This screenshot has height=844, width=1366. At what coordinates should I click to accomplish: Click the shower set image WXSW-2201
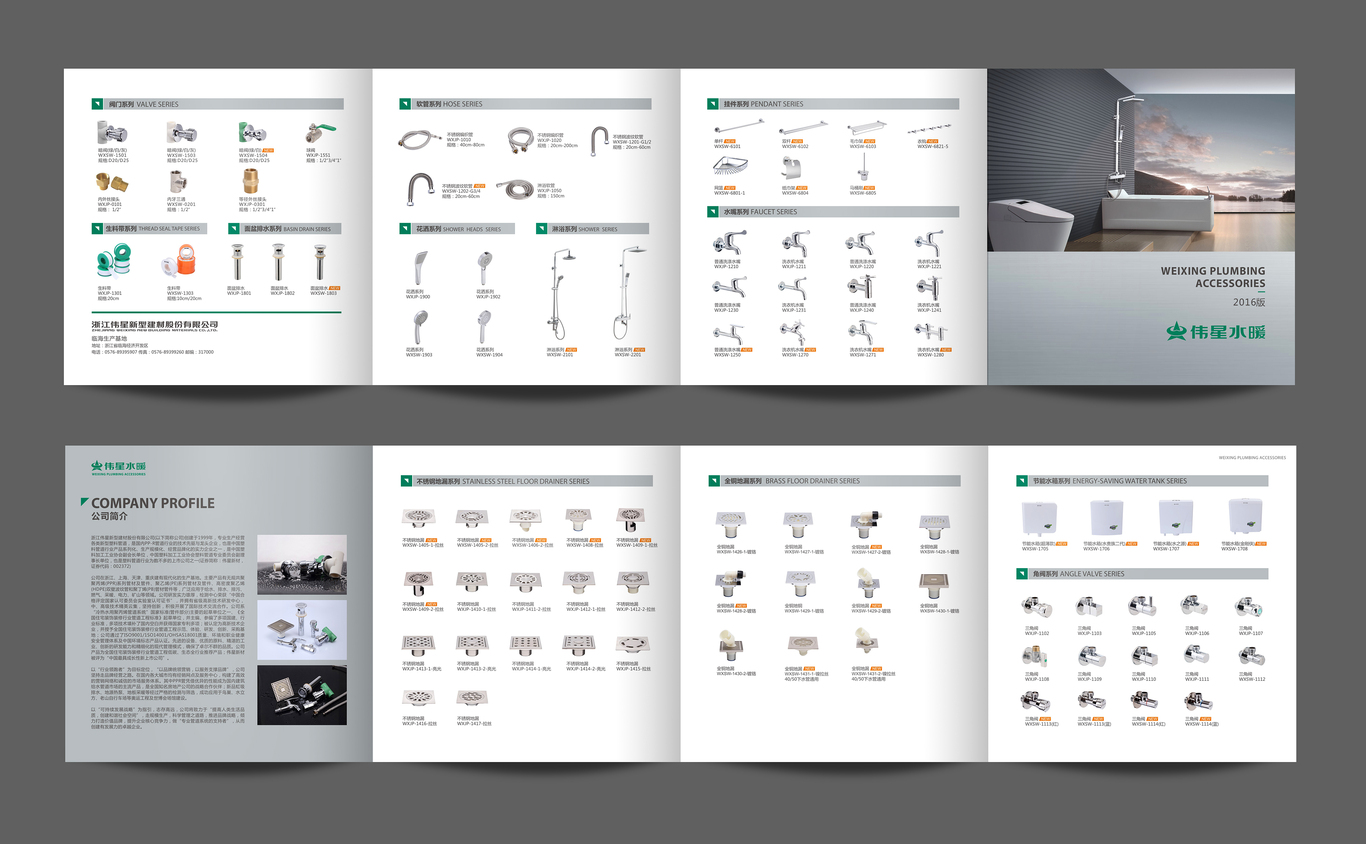click(629, 294)
